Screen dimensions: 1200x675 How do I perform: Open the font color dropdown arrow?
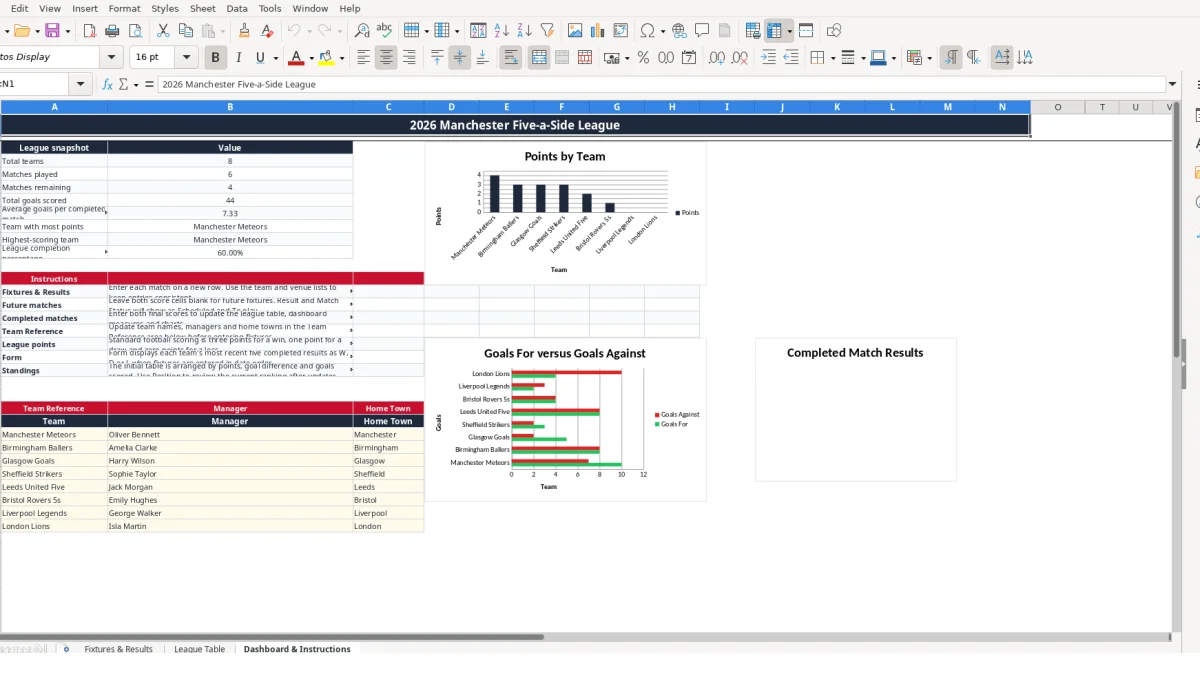click(311, 58)
